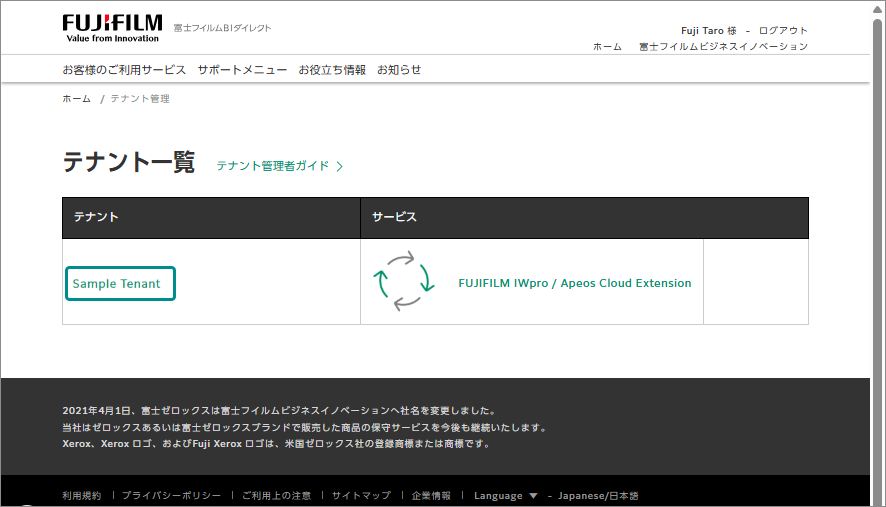Click ログアウト to sign out

(x=783, y=31)
